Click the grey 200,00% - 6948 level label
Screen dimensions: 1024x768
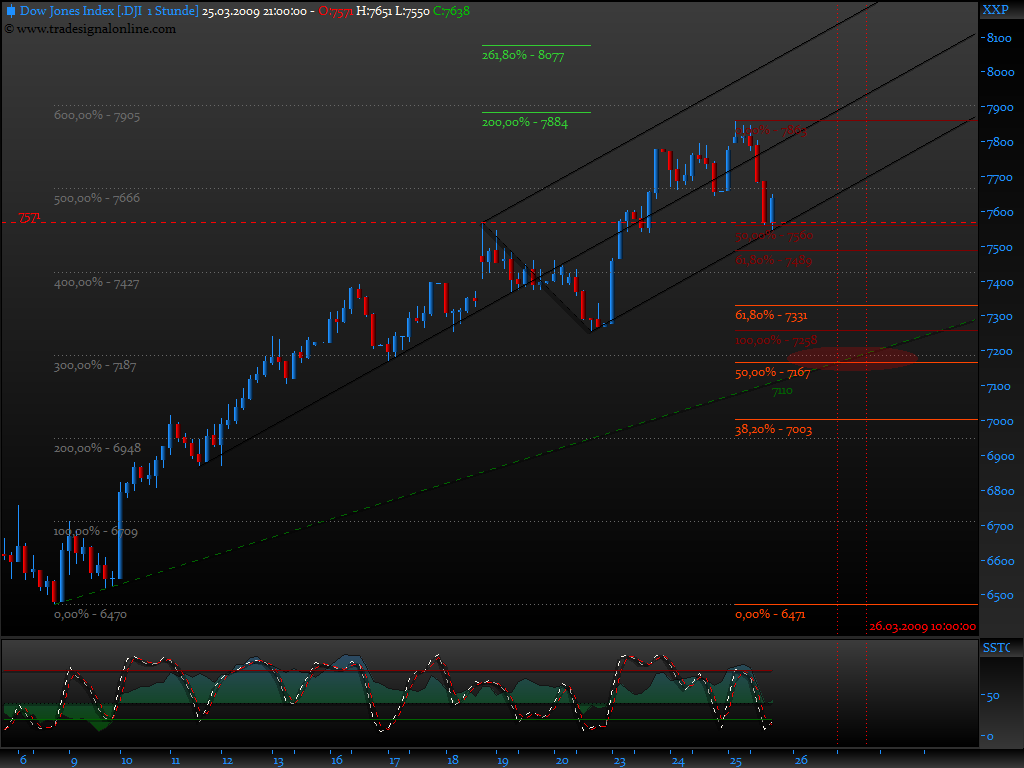coord(97,449)
